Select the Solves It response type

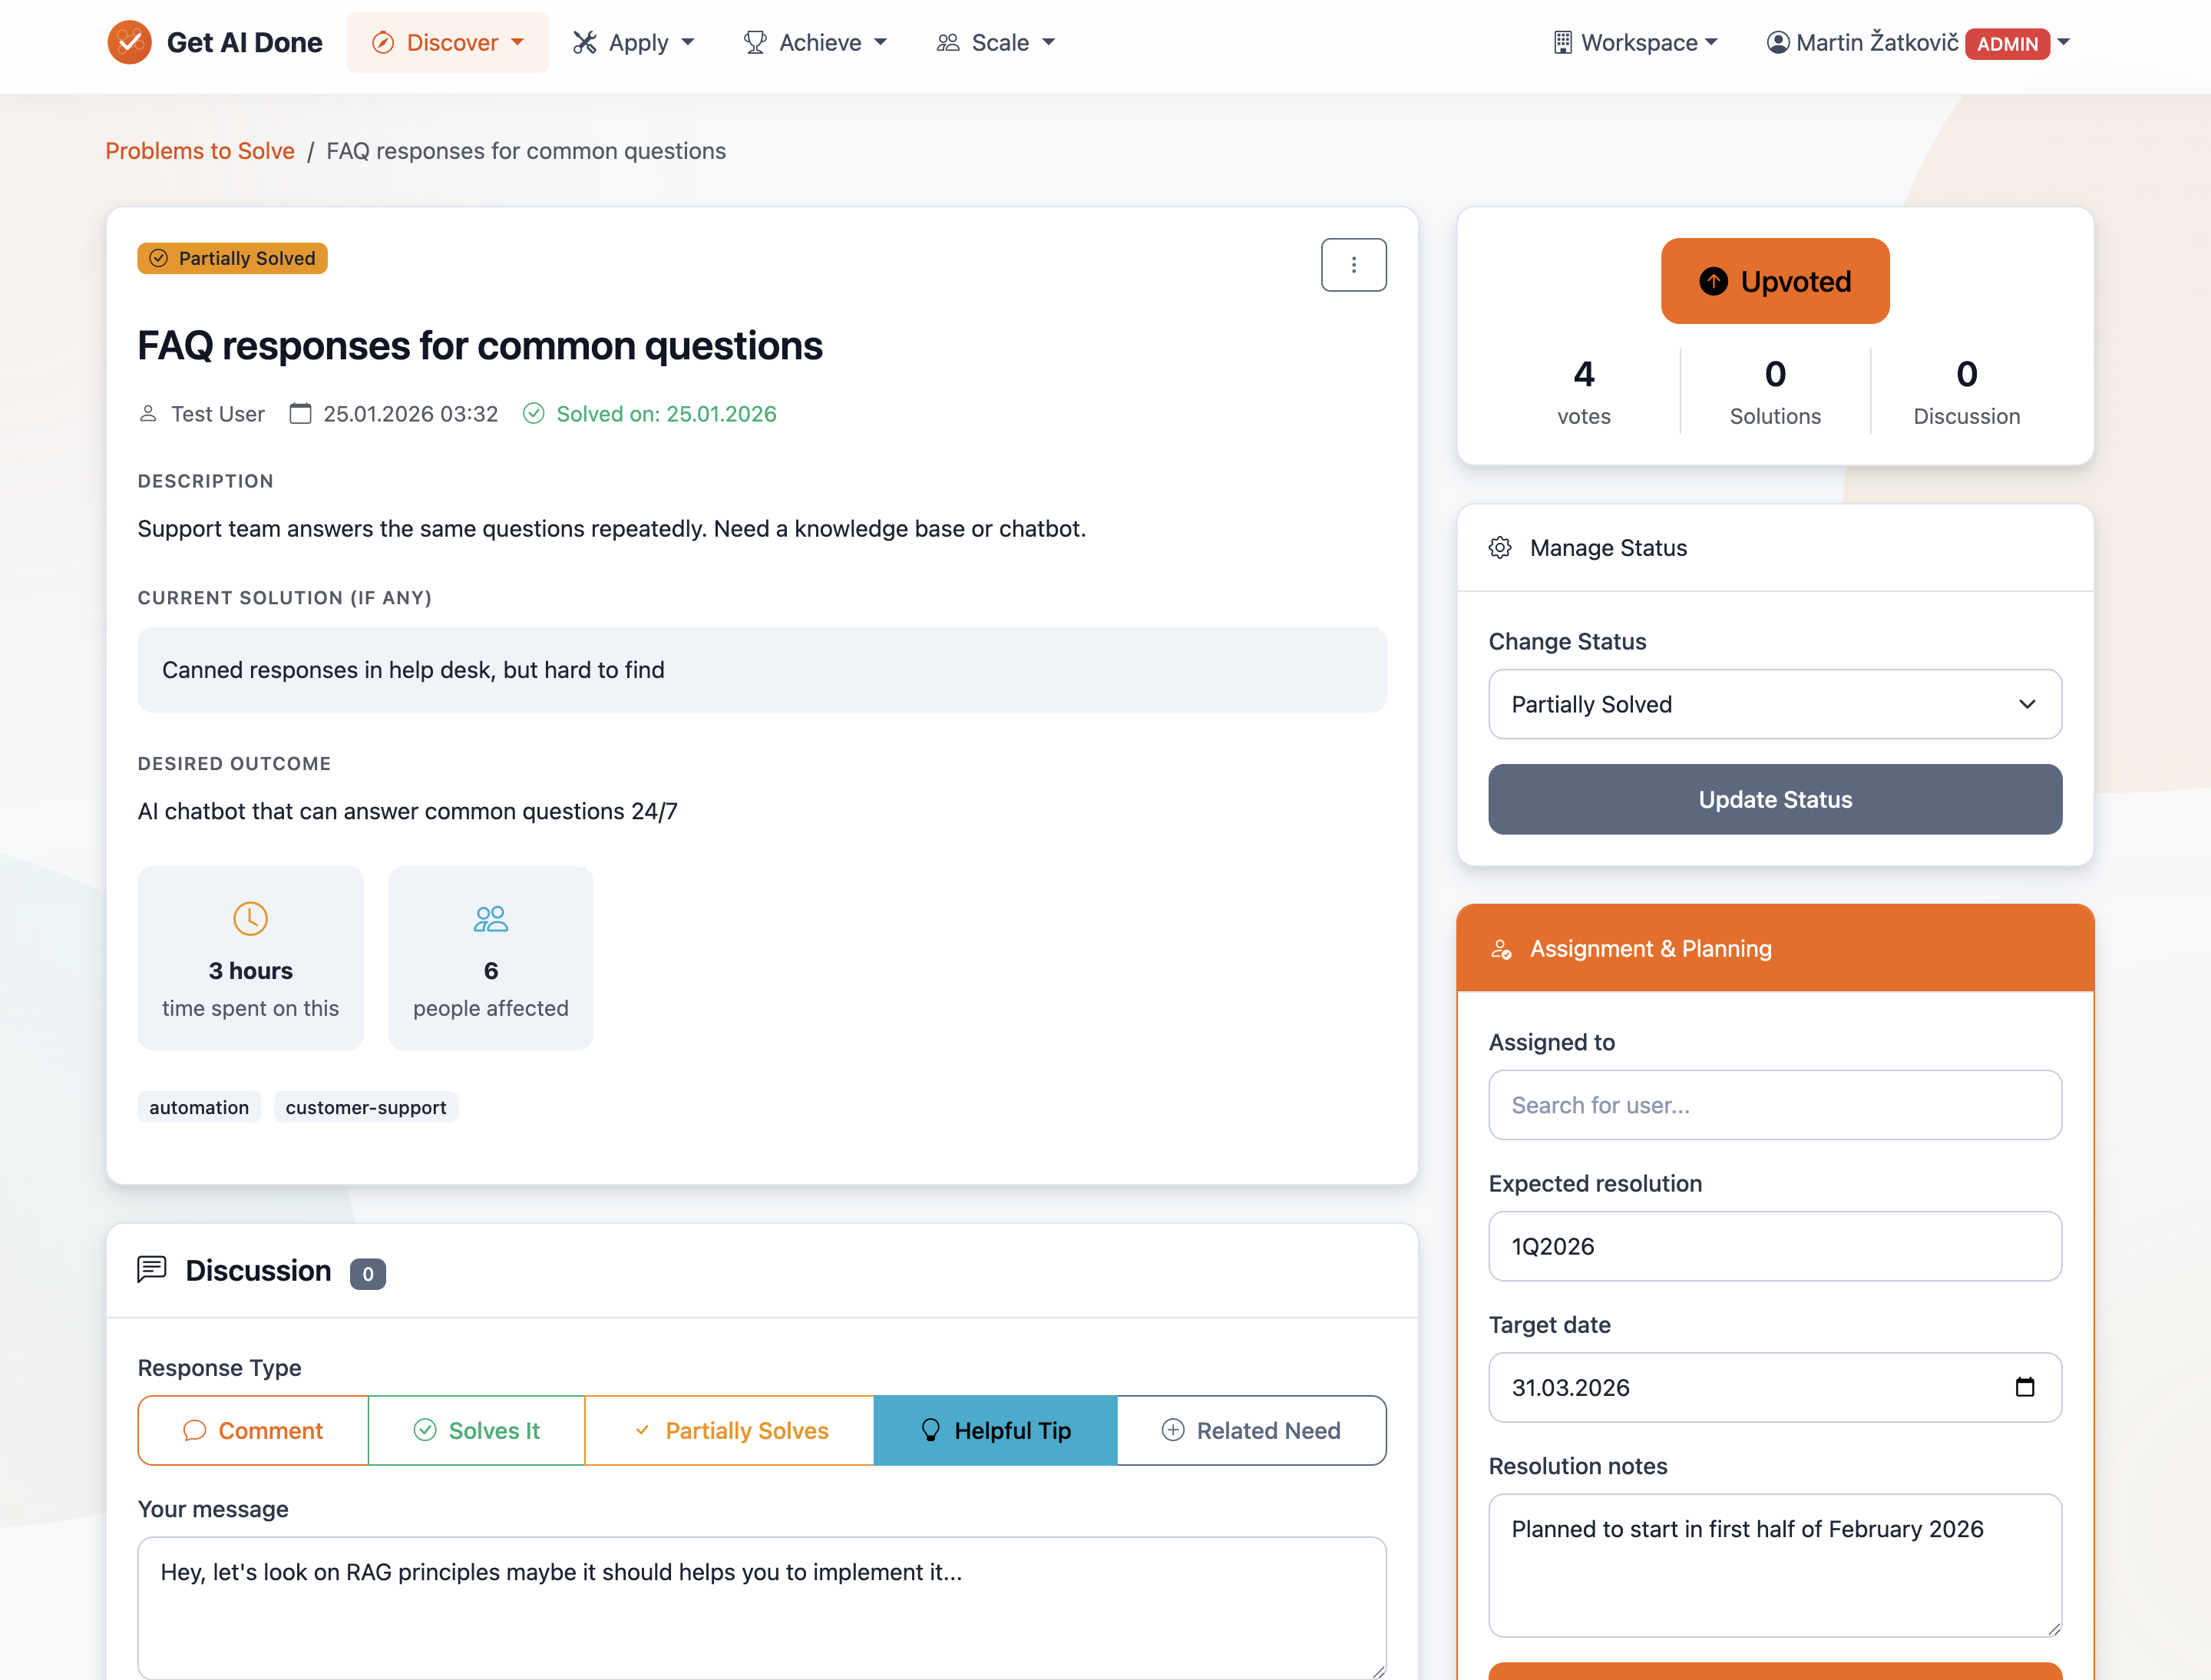click(x=476, y=1431)
